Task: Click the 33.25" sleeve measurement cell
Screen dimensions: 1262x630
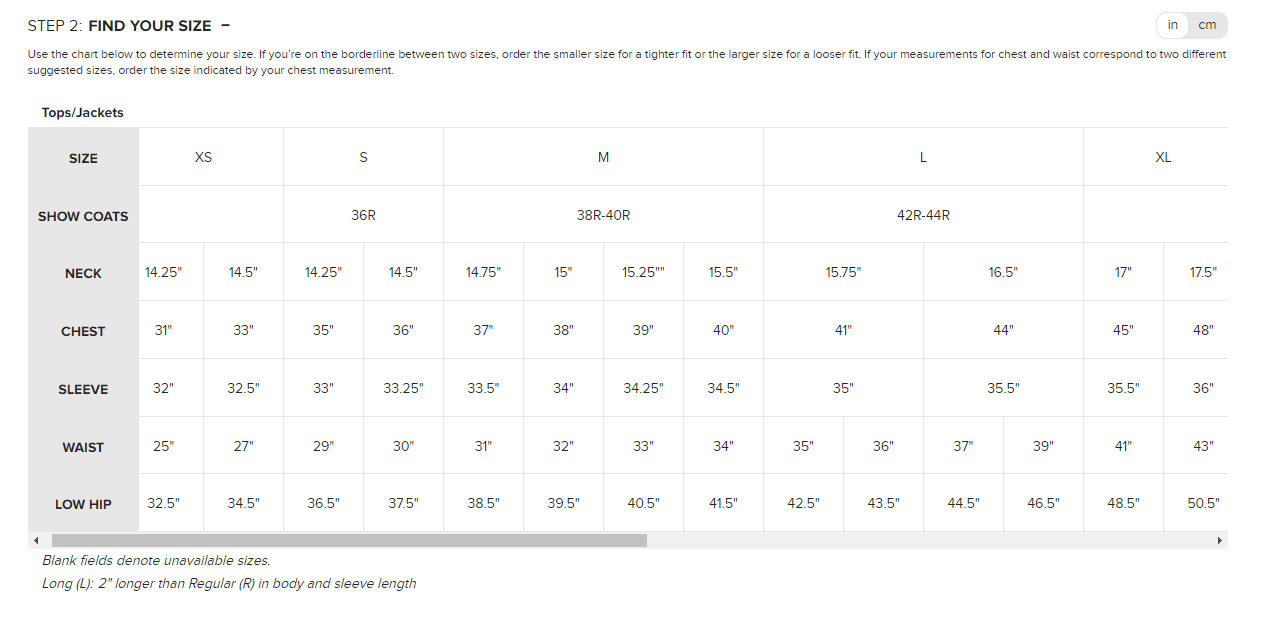Action: point(403,388)
